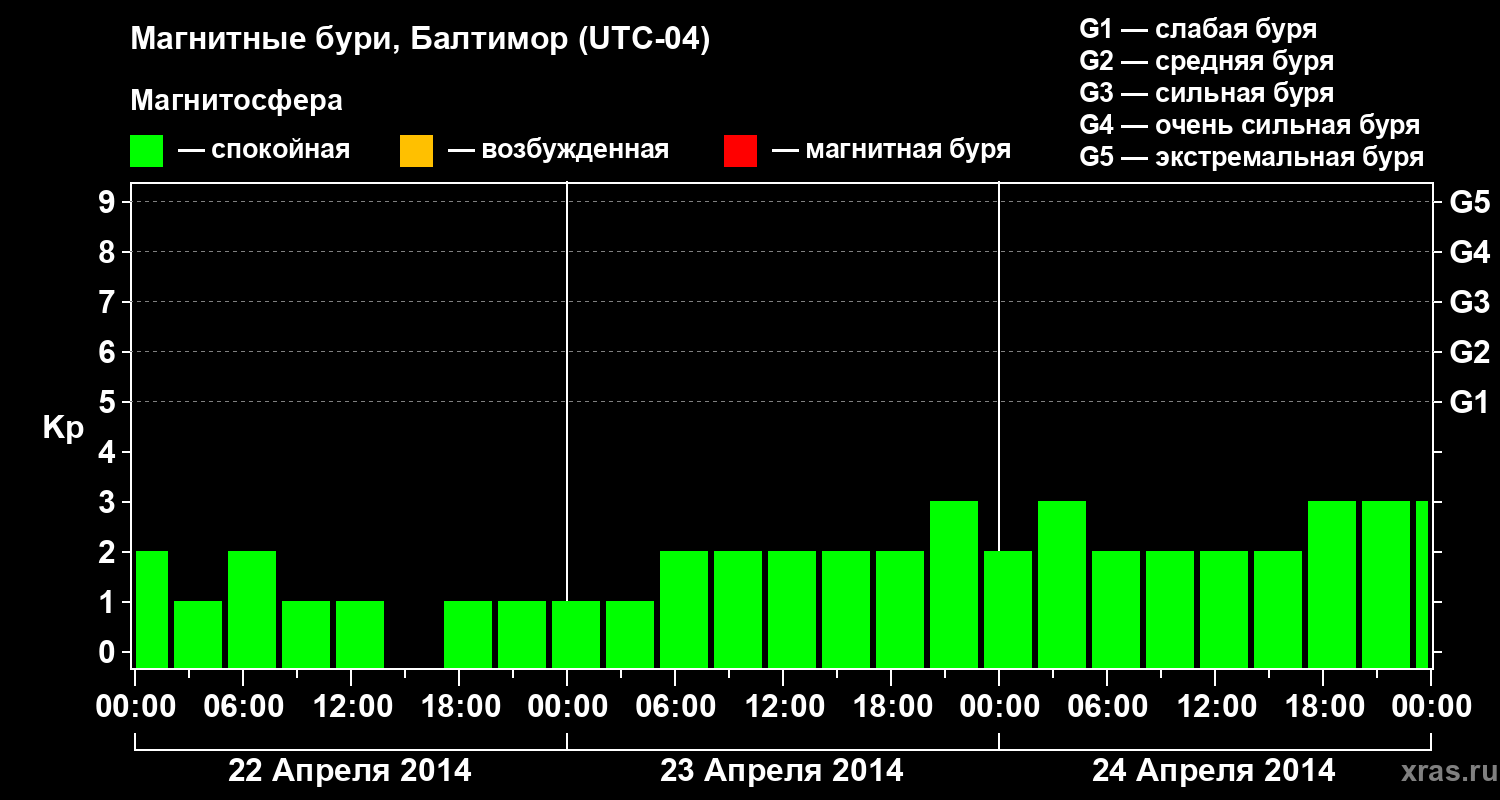Click the orange 'возбужденная' legend swatch
1500x800 pixels.
416,151
